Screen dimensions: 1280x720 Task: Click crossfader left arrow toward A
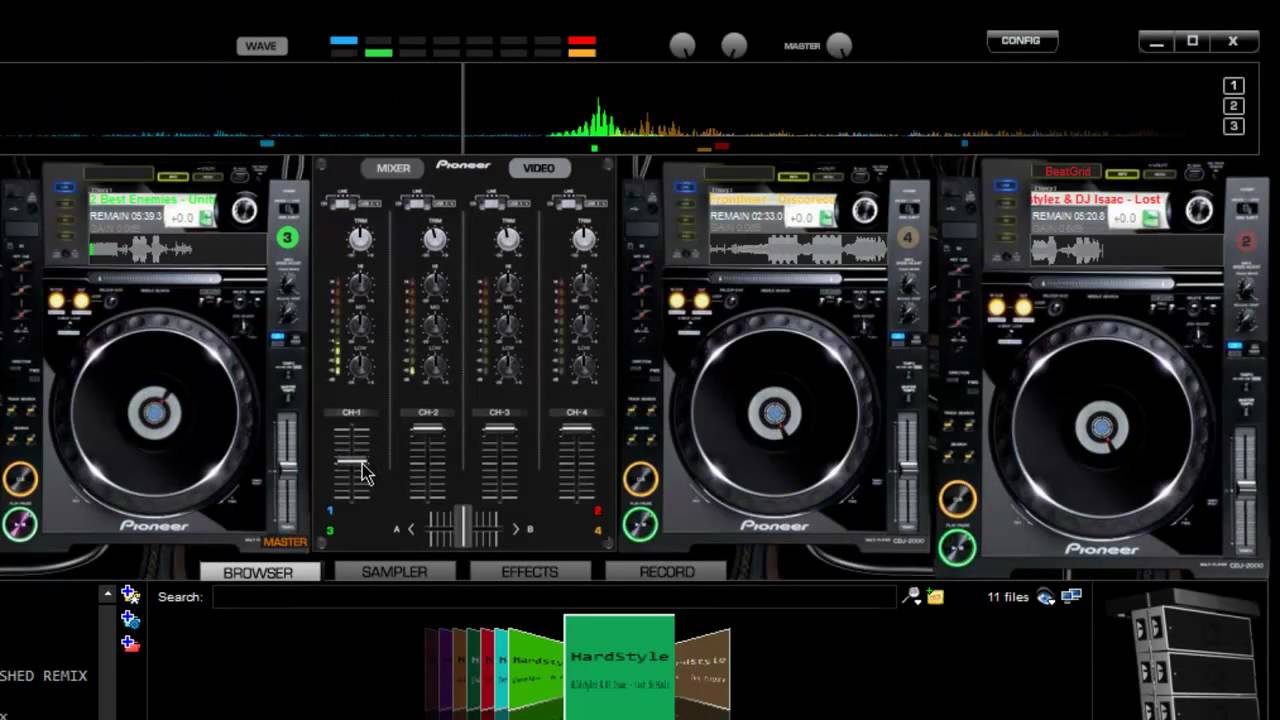click(x=411, y=529)
